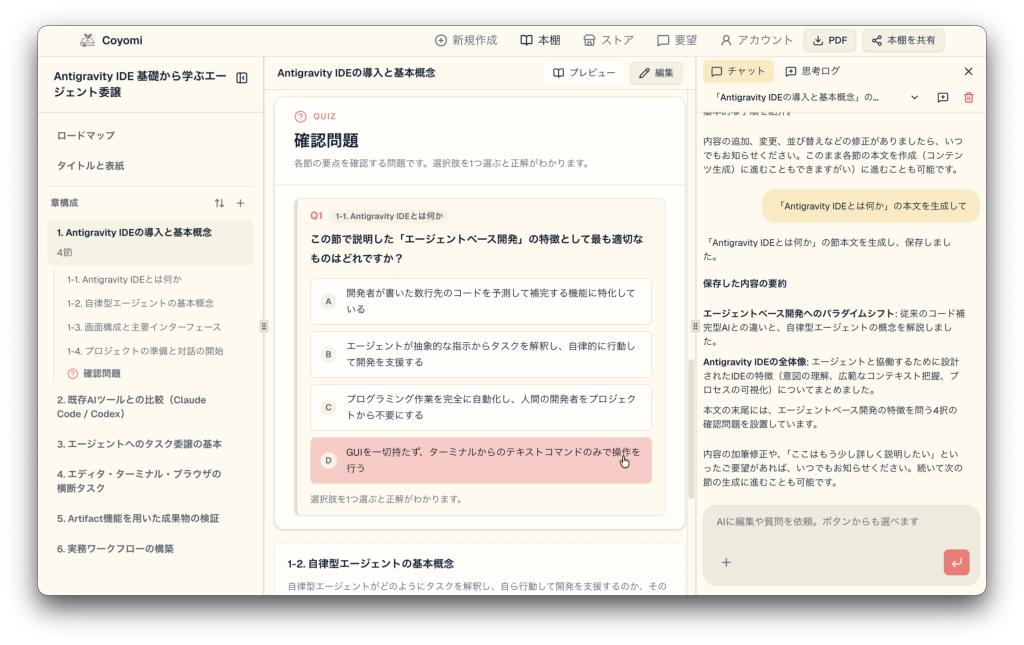Choose quiz answer option B
1024x645 pixels.
click(x=481, y=354)
